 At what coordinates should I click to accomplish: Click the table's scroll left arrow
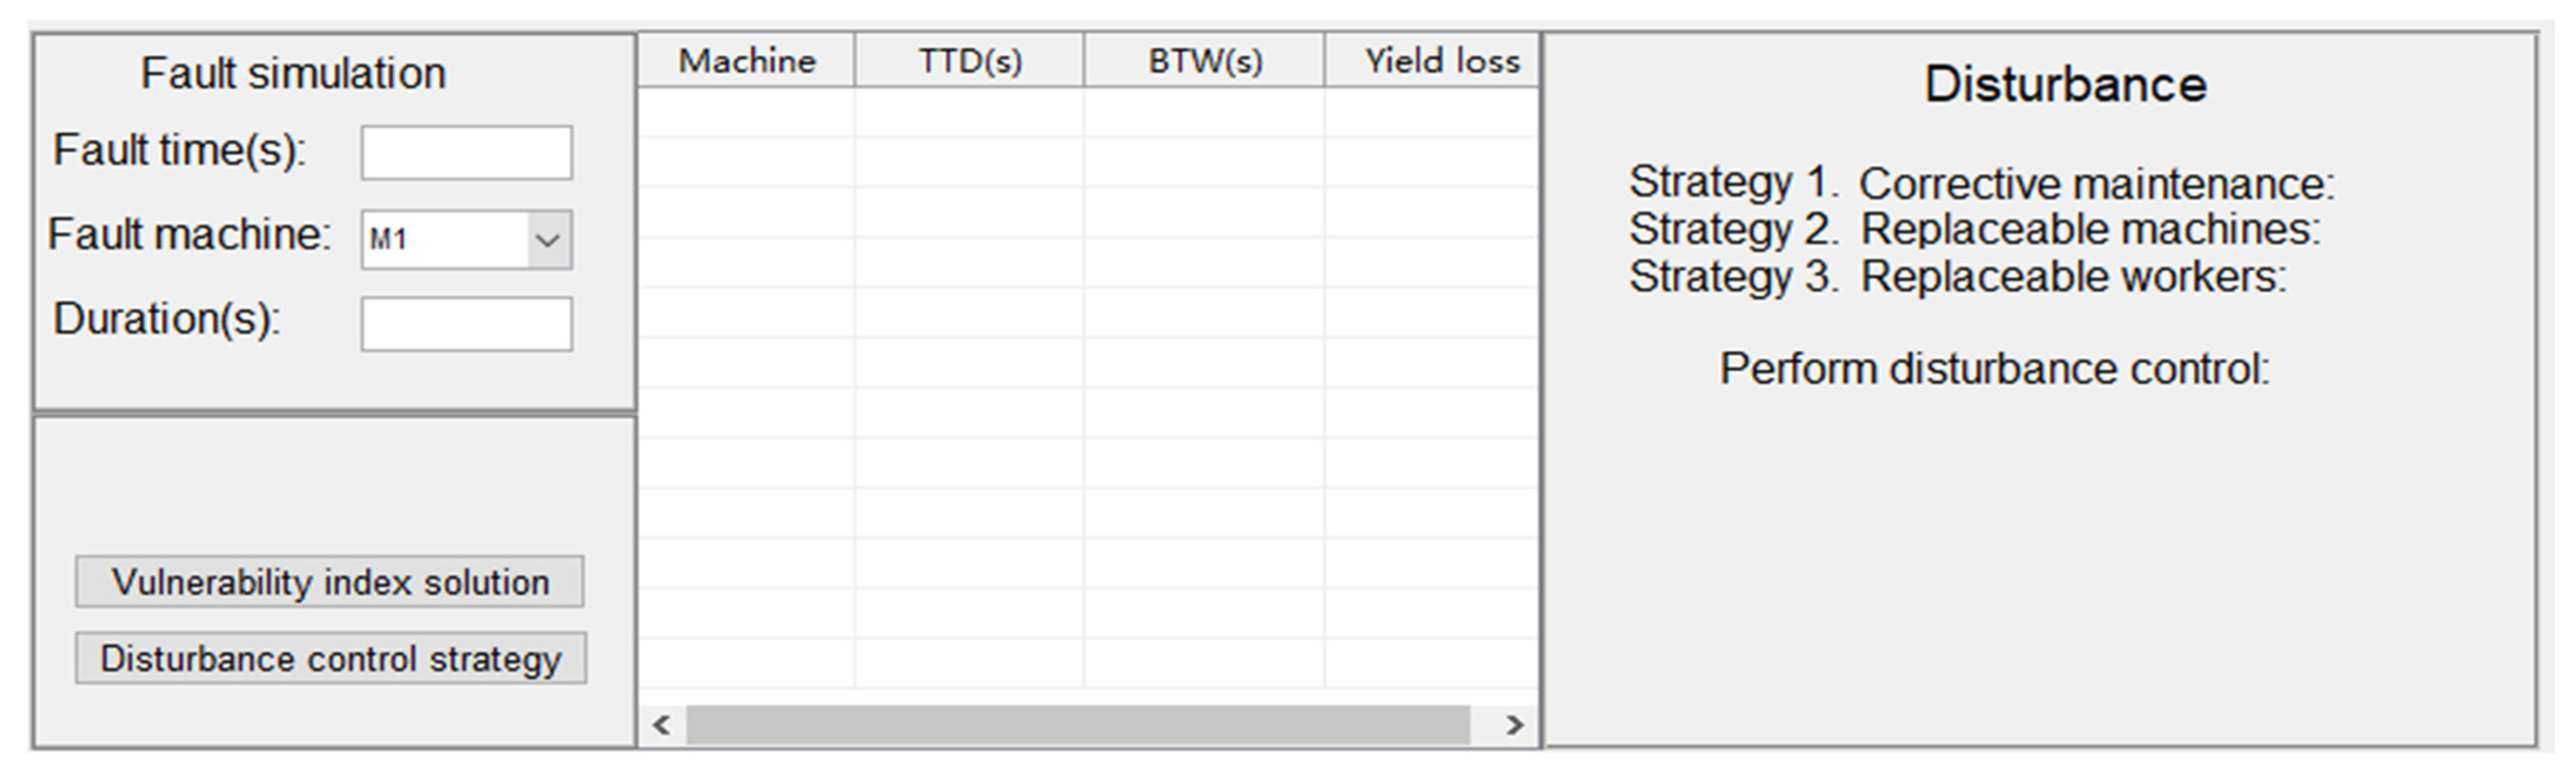click(661, 725)
